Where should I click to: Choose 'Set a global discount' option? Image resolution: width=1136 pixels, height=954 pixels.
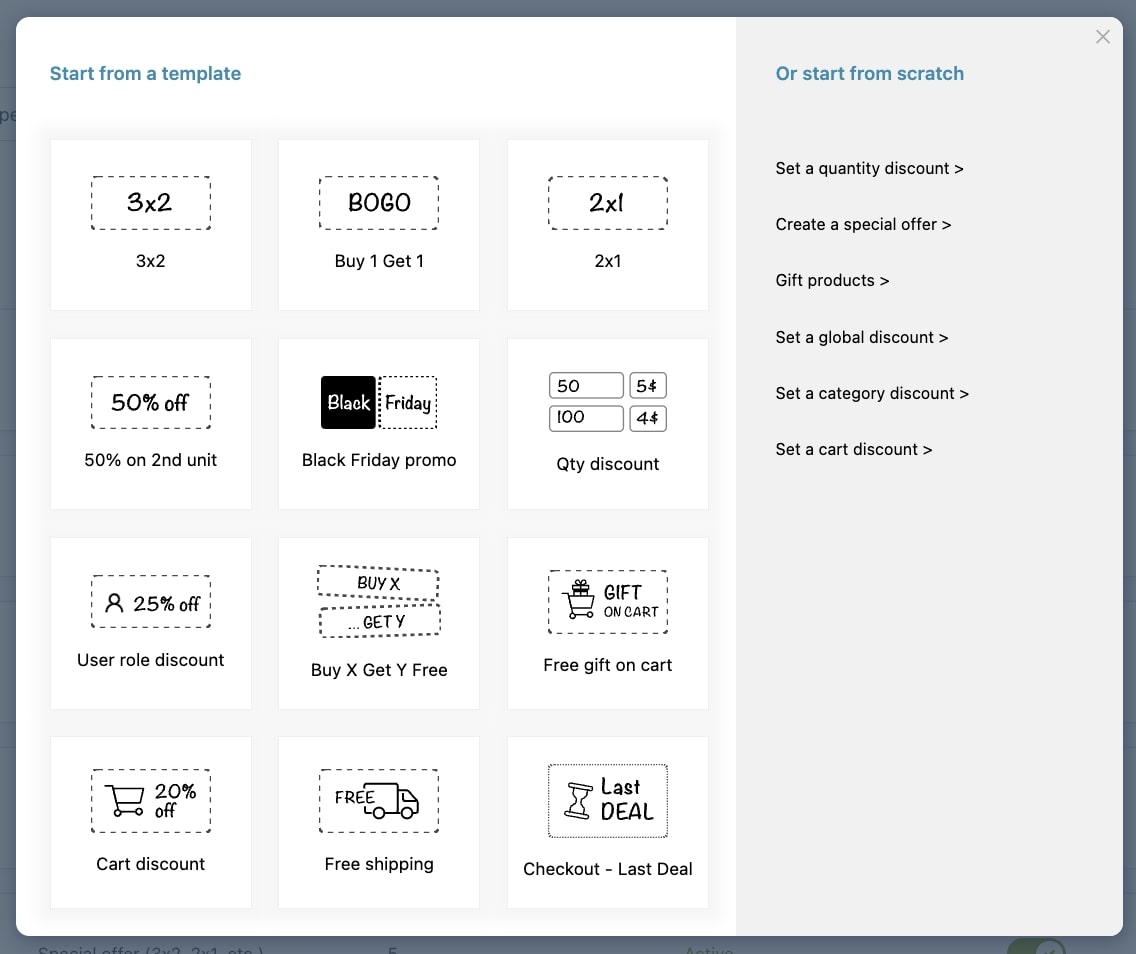coord(861,337)
